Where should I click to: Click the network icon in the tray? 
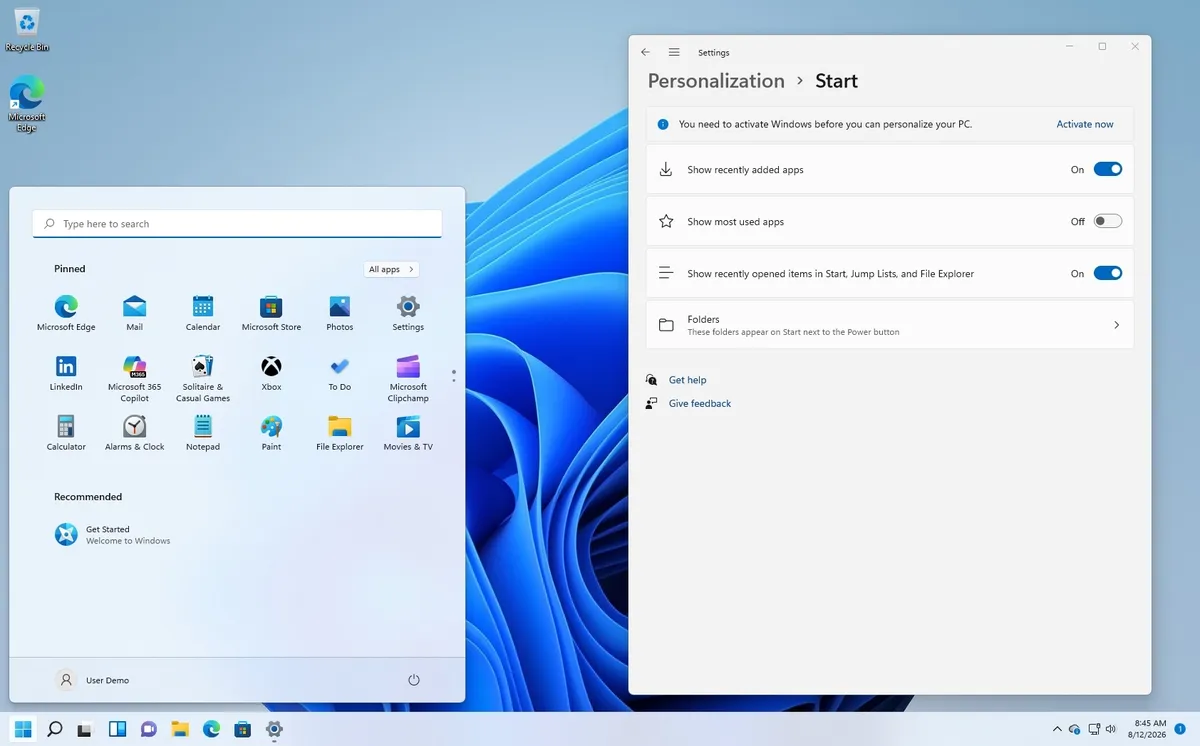coord(1094,729)
